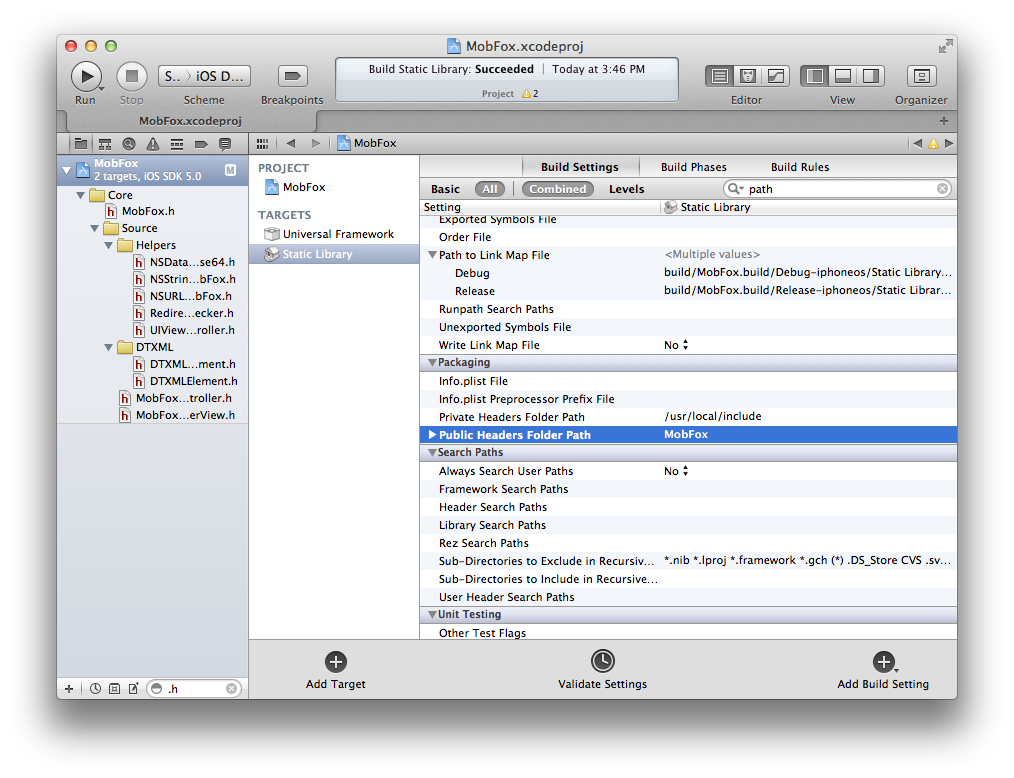The height and width of the screenshot is (778, 1014).
Task: Expand Public Headers Folder Path setting
Action: (433, 435)
